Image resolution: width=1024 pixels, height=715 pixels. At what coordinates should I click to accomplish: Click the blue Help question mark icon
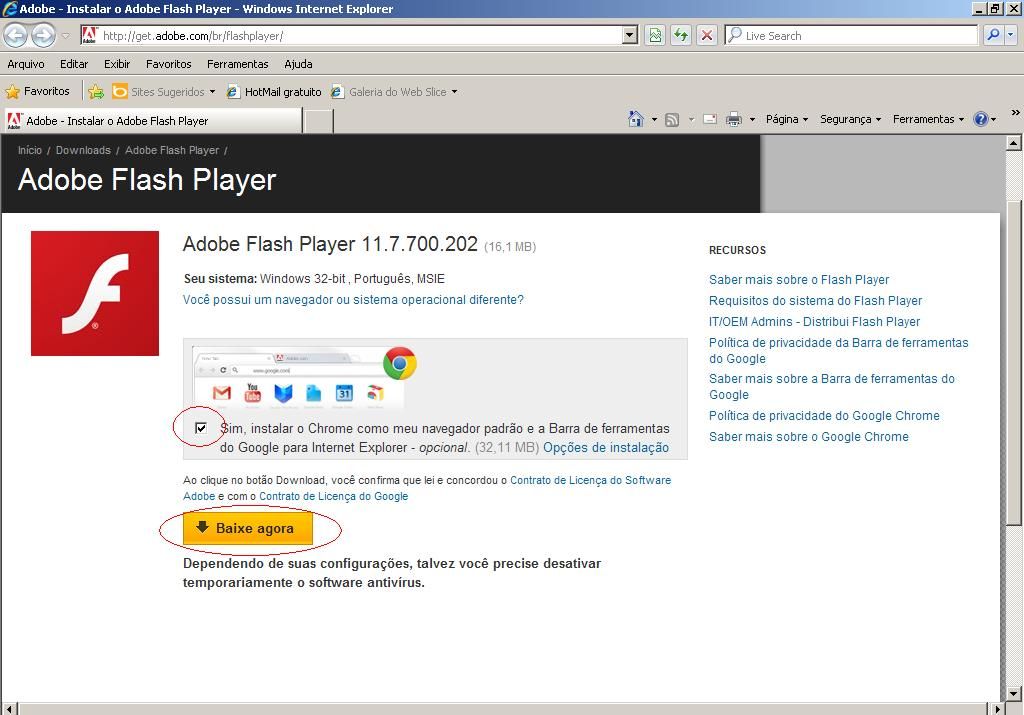pos(980,119)
